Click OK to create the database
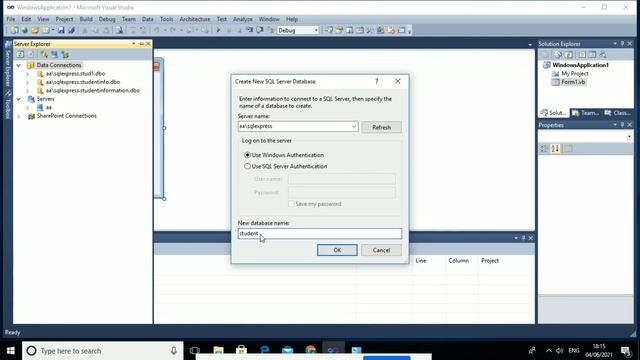Screen dimensions: 640x360 pos(337,250)
